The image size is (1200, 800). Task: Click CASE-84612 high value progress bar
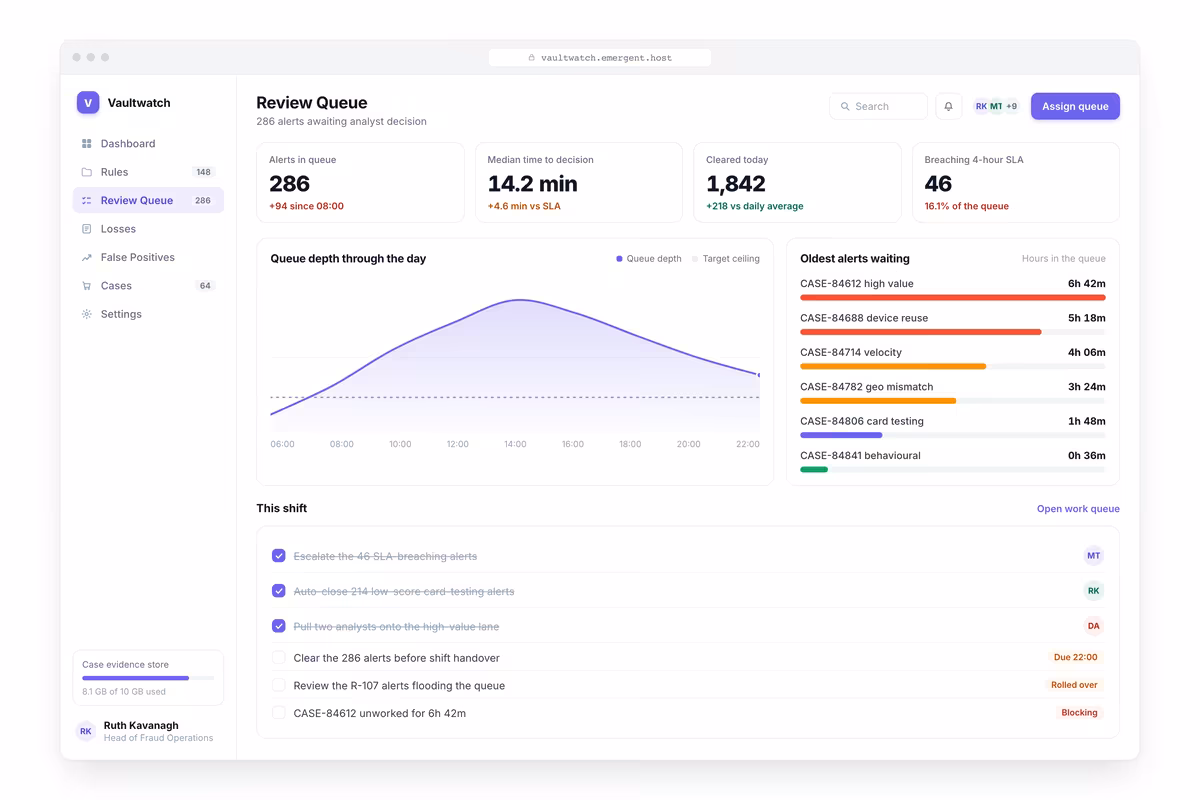click(953, 298)
